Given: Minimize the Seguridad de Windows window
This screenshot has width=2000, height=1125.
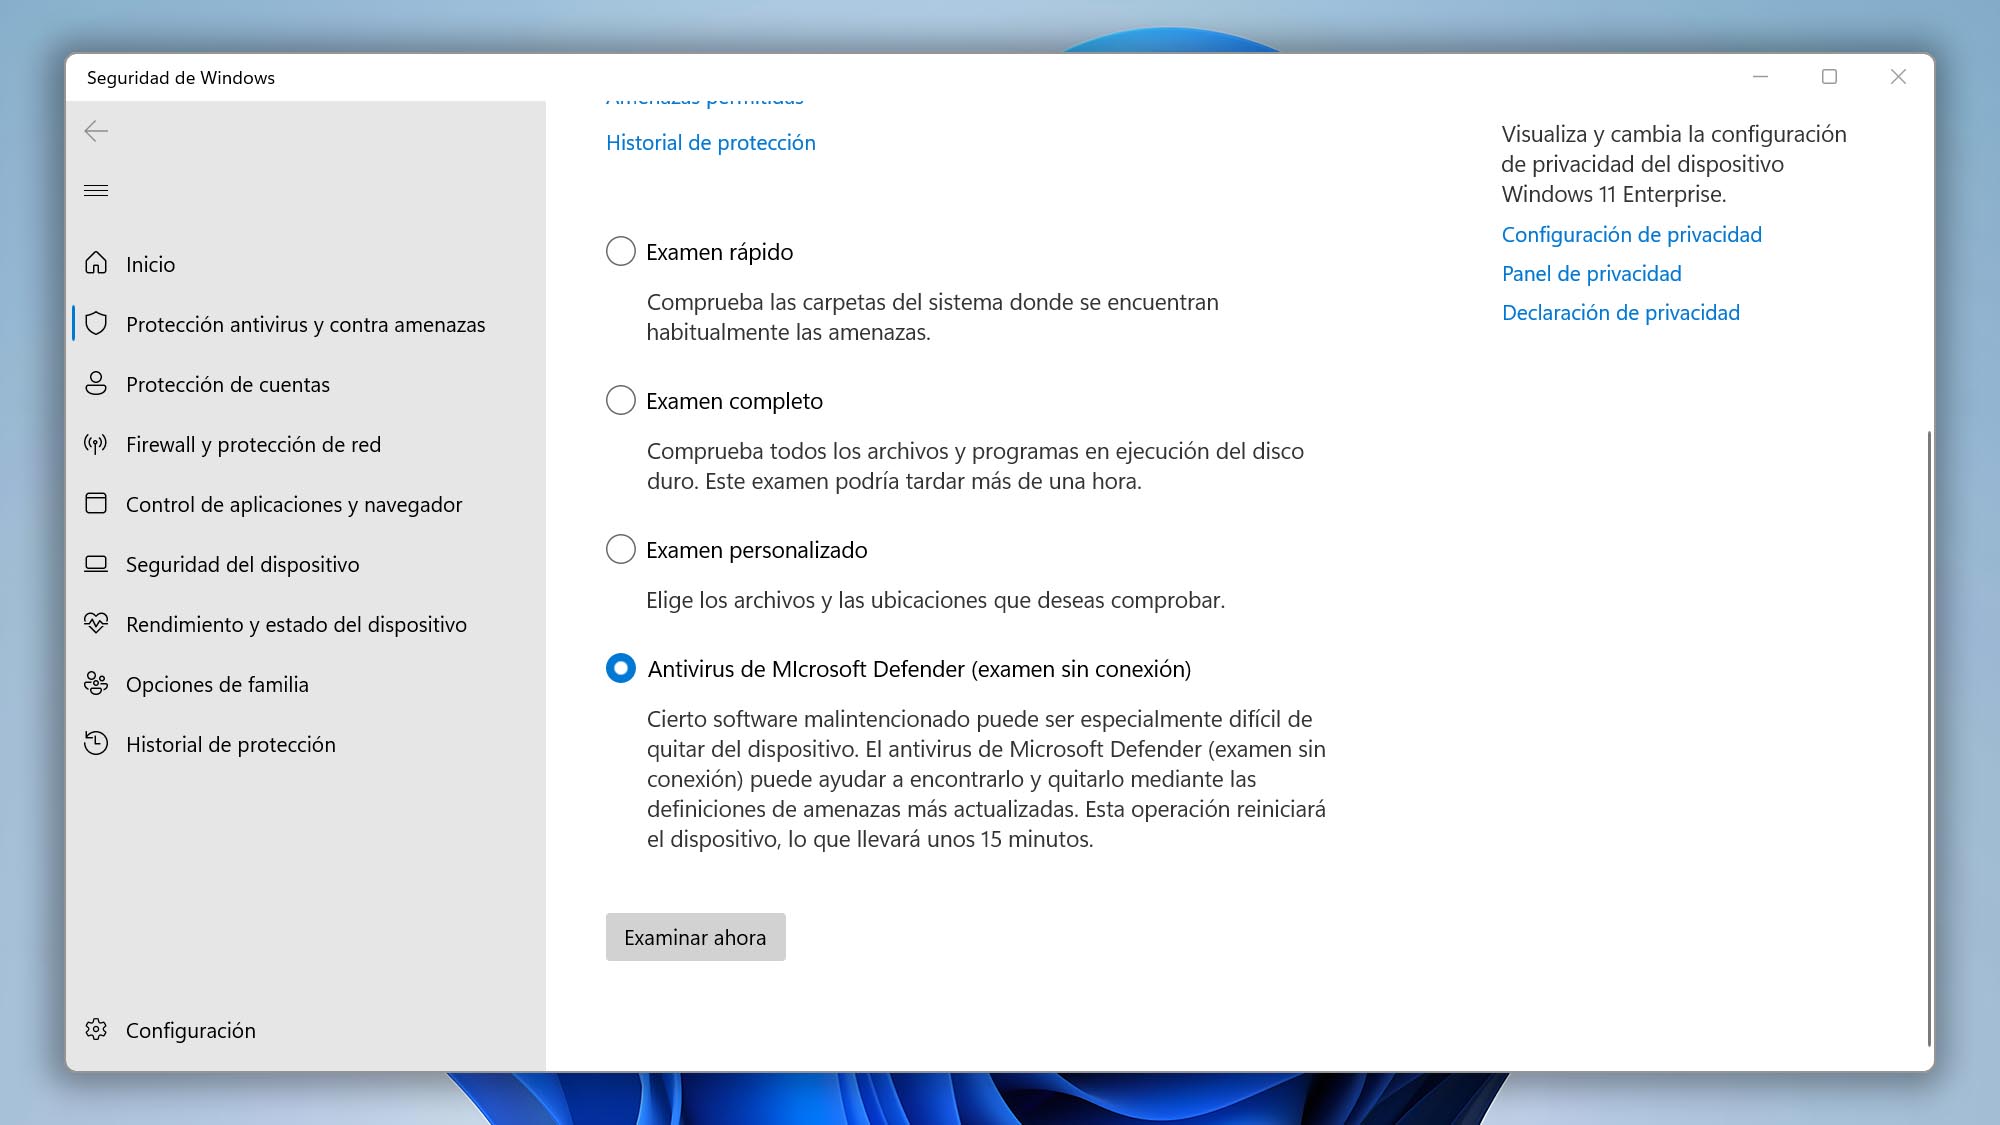Looking at the screenshot, I should [x=1761, y=77].
